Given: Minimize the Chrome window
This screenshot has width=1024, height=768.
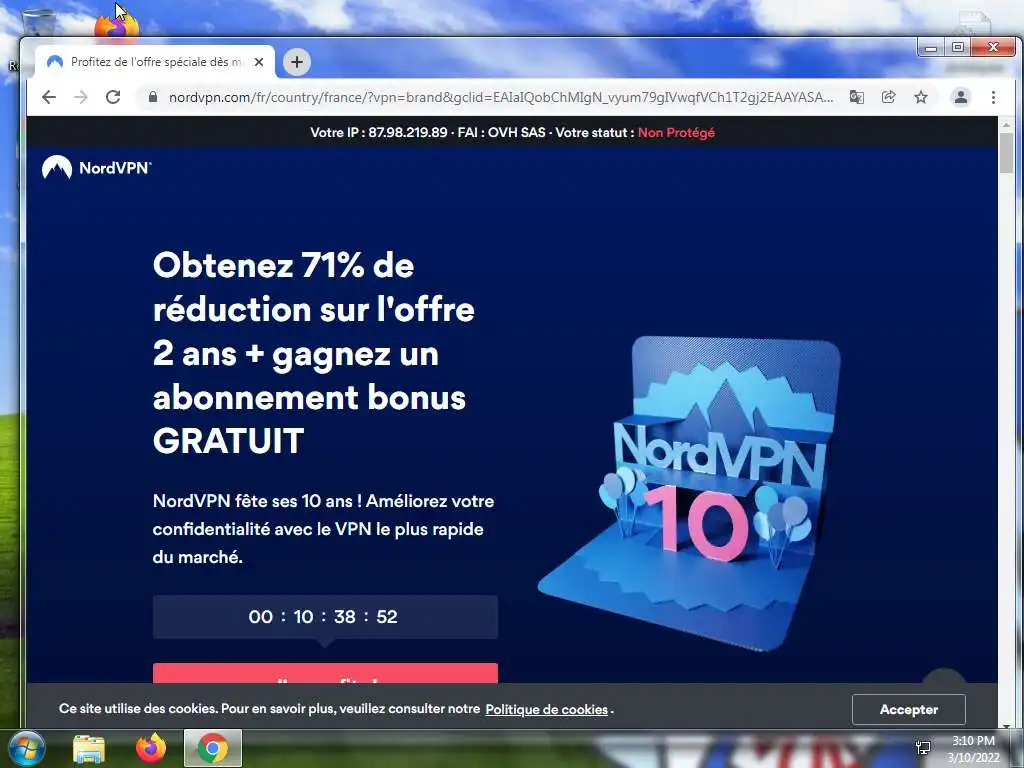Looking at the screenshot, I should tap(931, 48).
